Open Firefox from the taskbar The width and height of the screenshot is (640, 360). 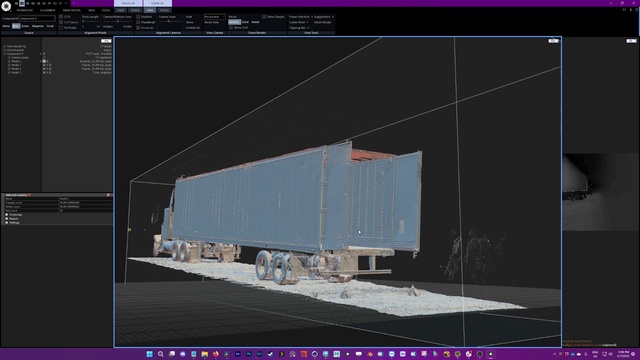click(216, 354)
